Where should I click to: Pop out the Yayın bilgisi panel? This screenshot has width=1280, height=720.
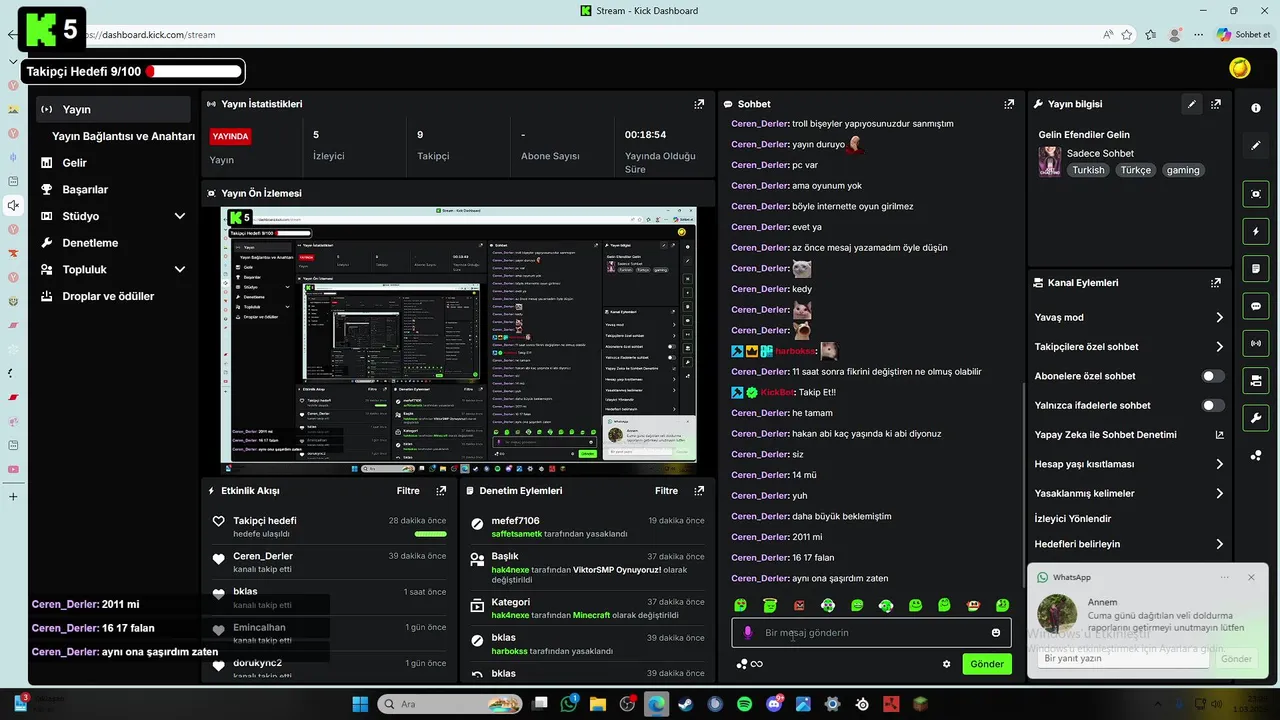(x=1216, y=104)
